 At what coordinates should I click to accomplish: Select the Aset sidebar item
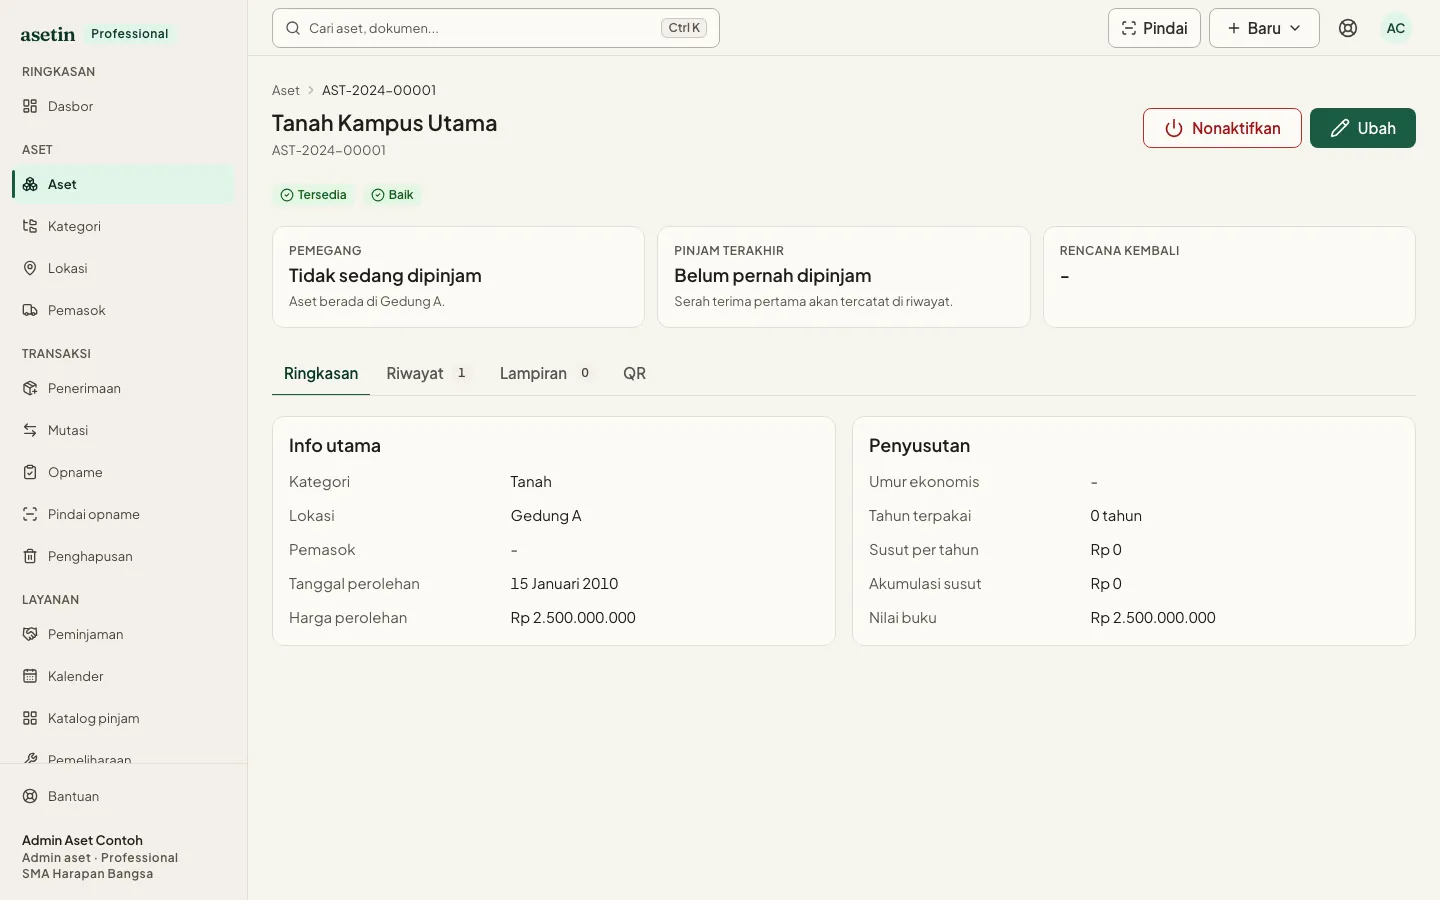123,184
